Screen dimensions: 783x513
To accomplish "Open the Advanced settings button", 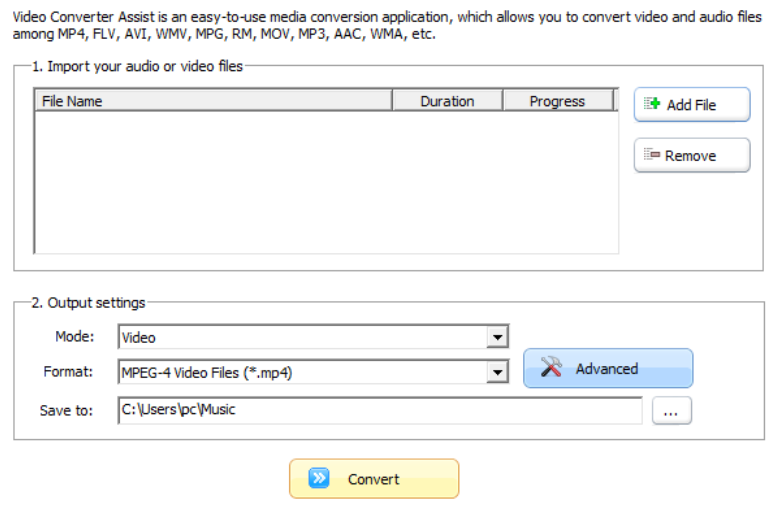I will tap(607, 368).
